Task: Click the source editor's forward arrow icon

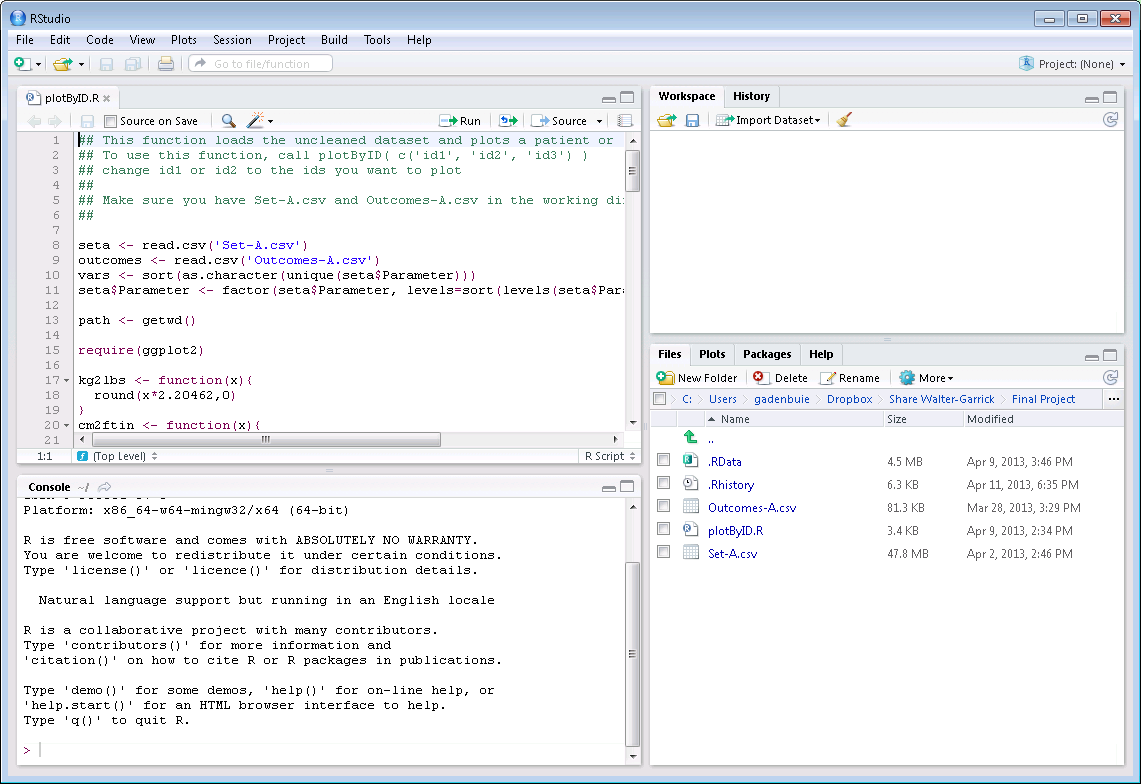Action: (x=55, y=121)
